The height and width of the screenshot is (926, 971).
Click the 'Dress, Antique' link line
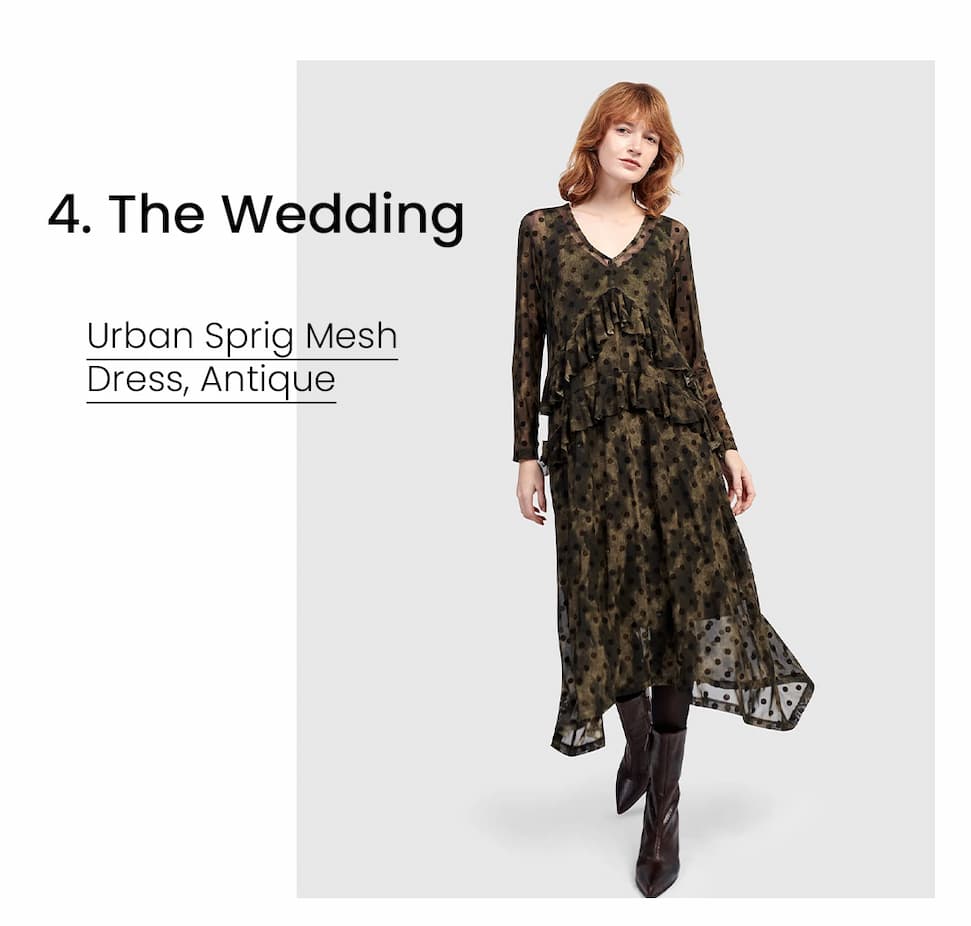(x=211, y=379)
